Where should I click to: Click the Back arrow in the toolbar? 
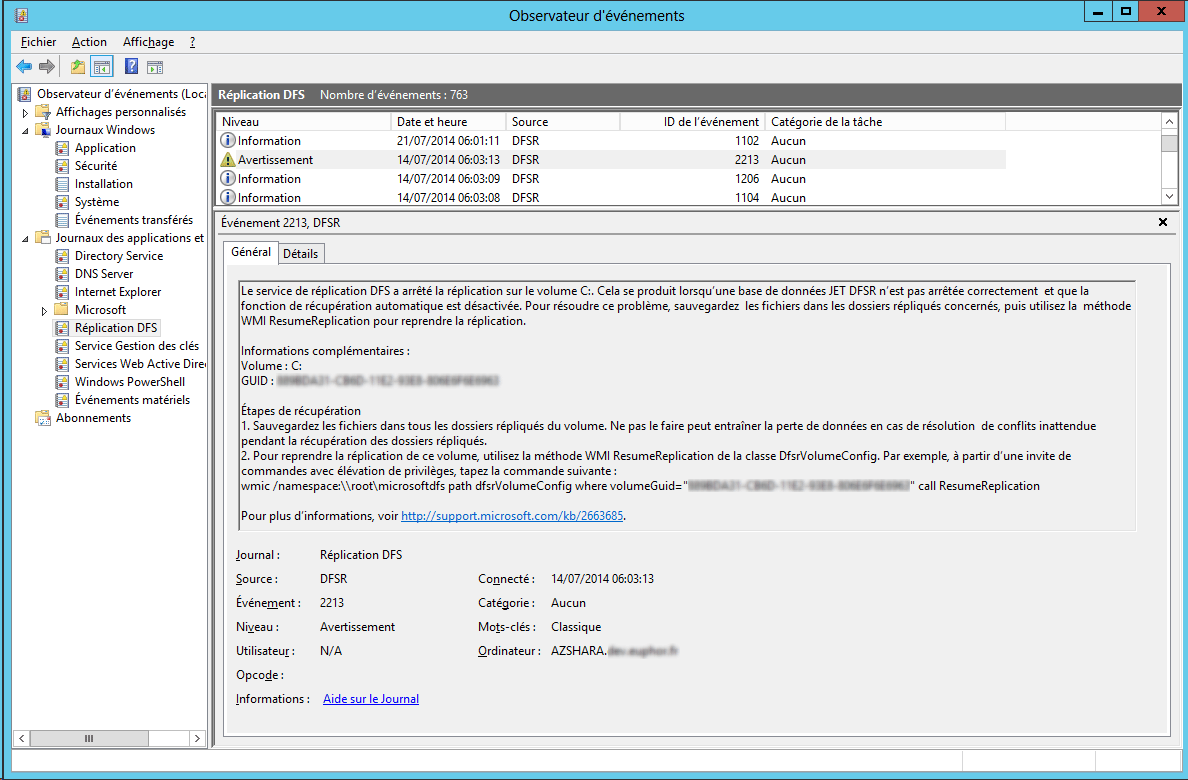24,67
